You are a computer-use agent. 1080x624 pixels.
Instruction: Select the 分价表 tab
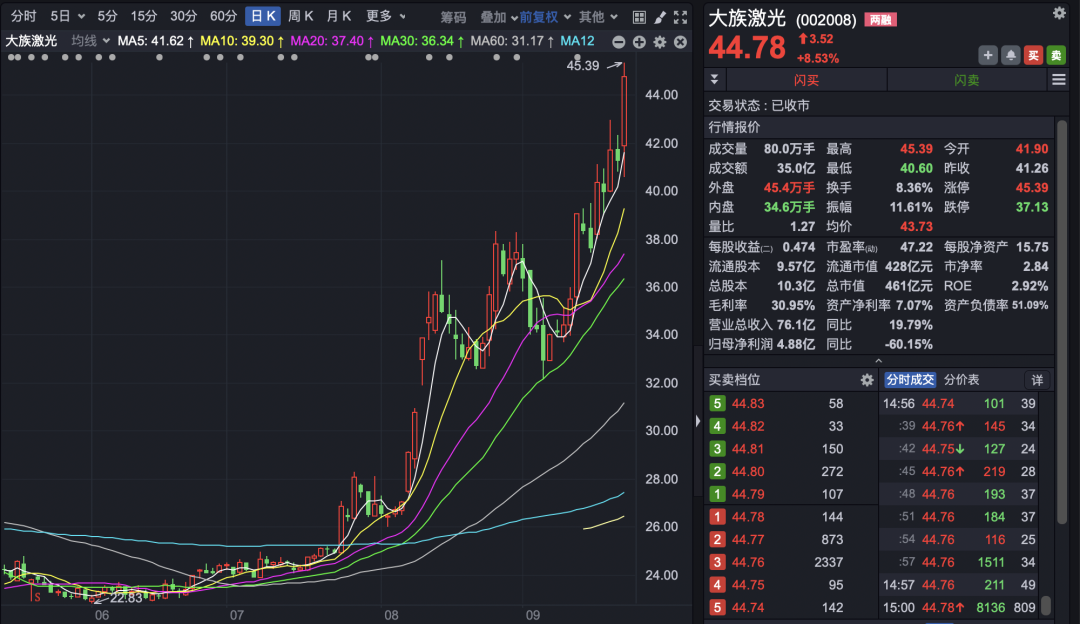(x=962, y=380)
